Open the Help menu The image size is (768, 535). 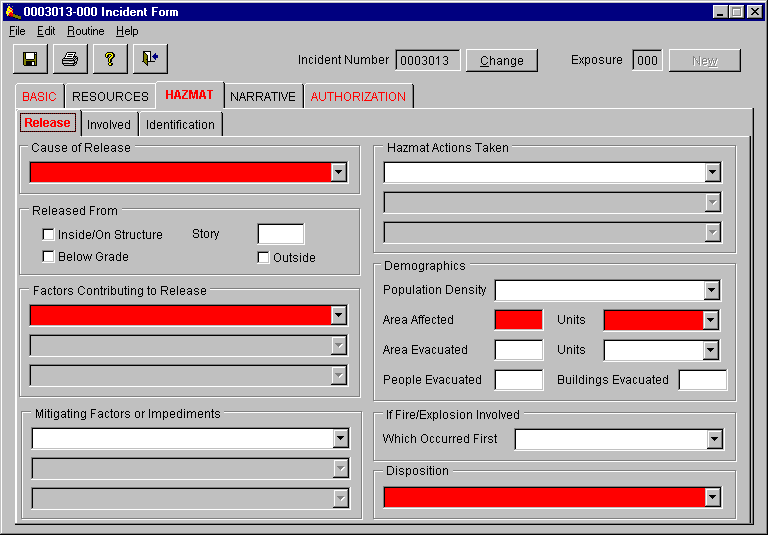127,31
